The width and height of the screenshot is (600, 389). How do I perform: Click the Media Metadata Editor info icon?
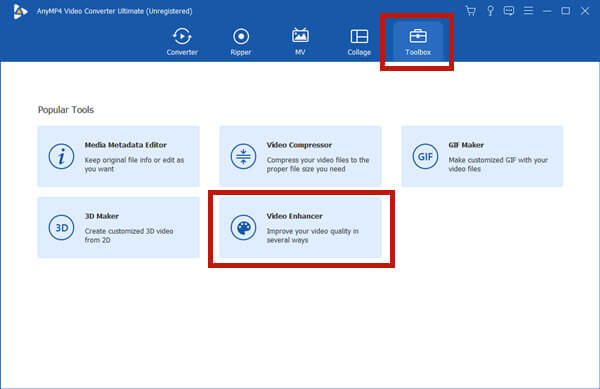[x=61, y=156]
